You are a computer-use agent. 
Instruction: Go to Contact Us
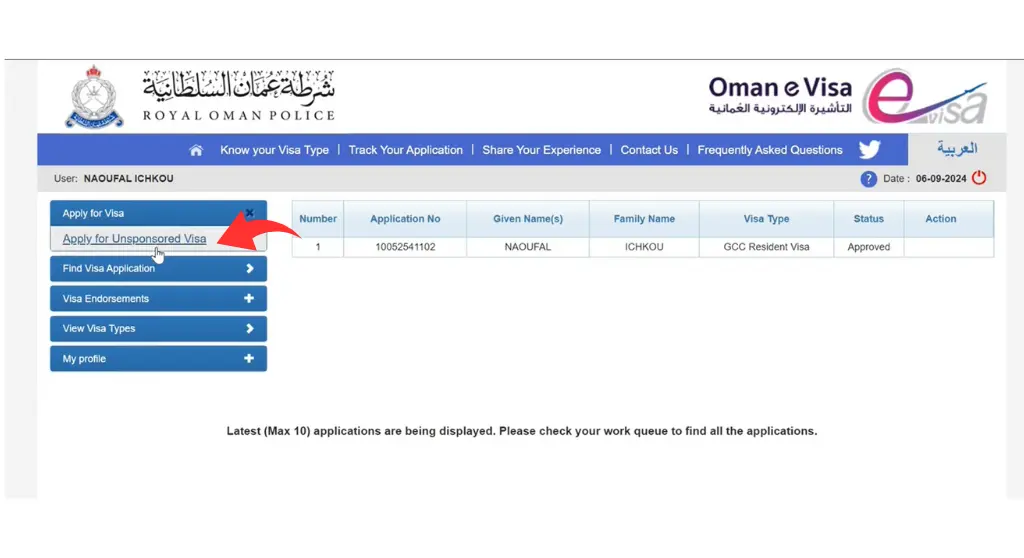(649, 150)
